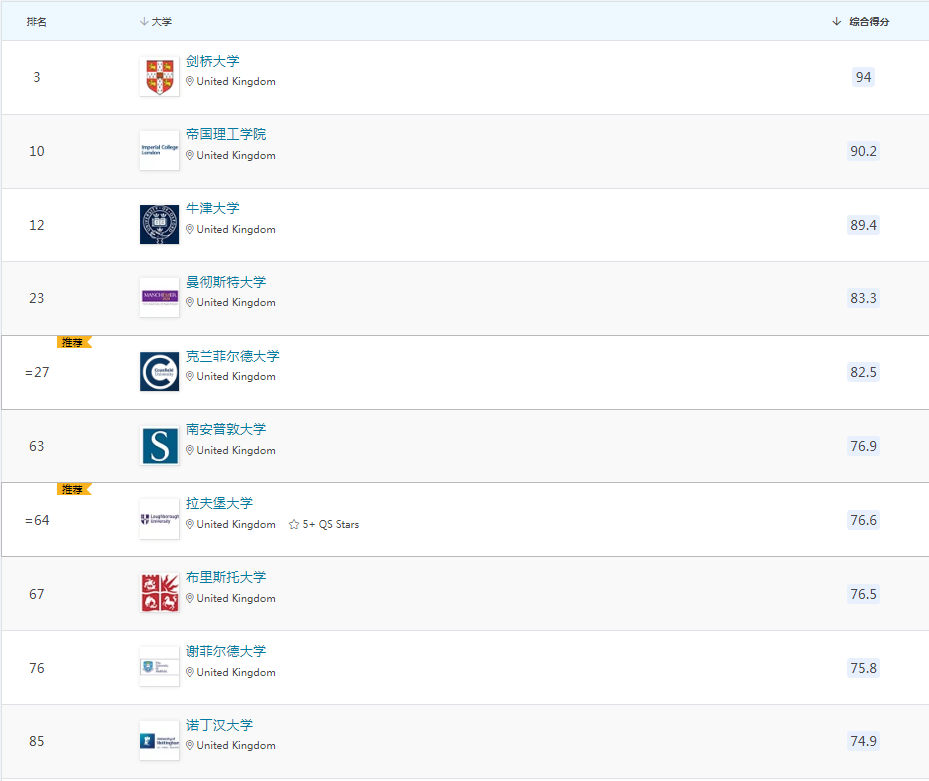Open 牛津大学 university link

click(x=213, y=208)
